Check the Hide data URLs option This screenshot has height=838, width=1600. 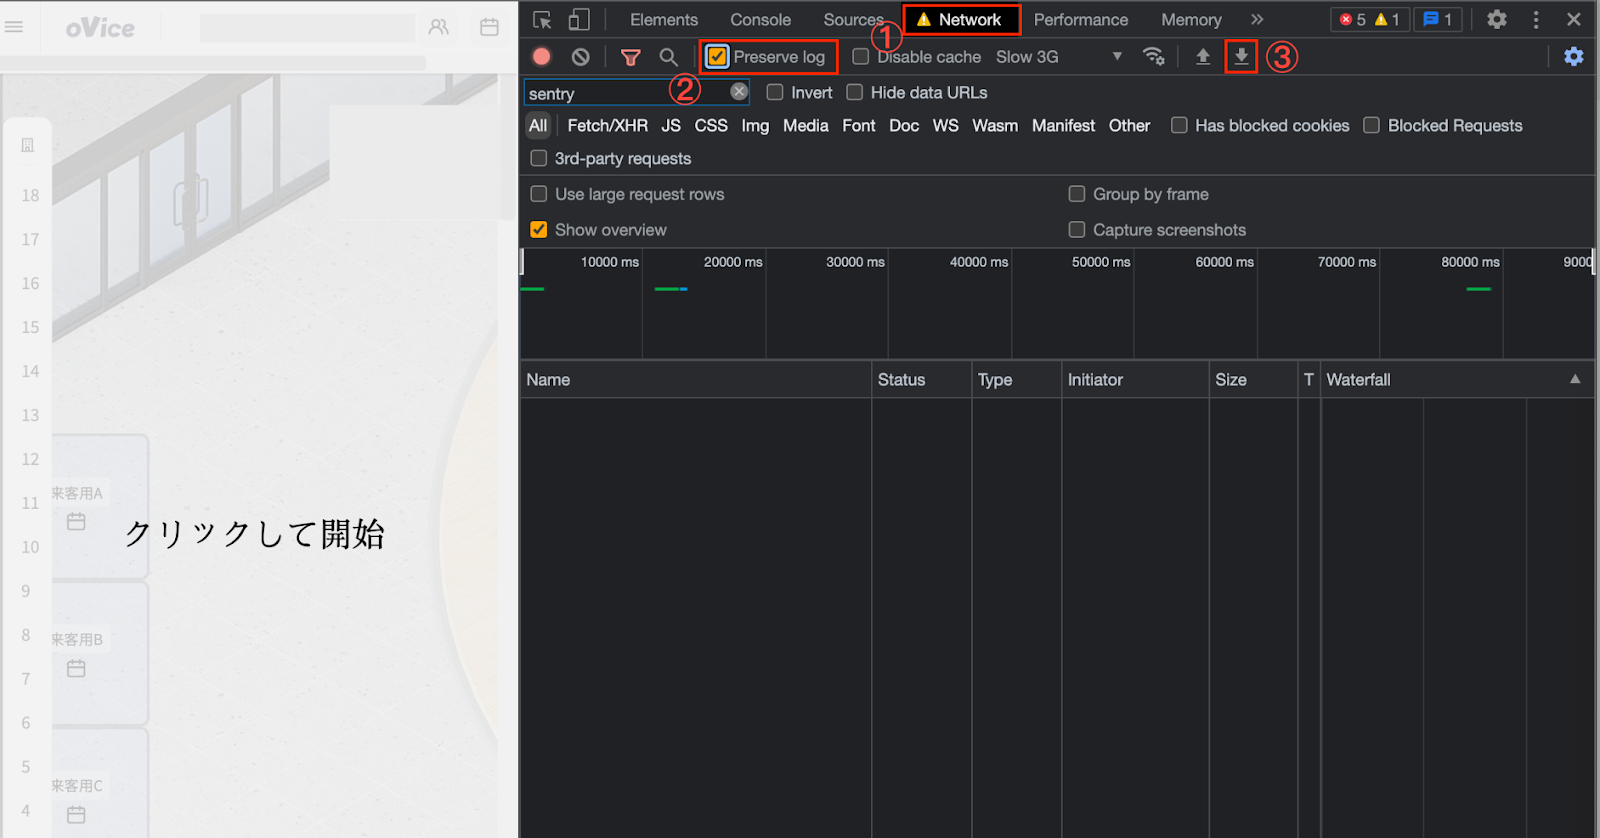855,93
